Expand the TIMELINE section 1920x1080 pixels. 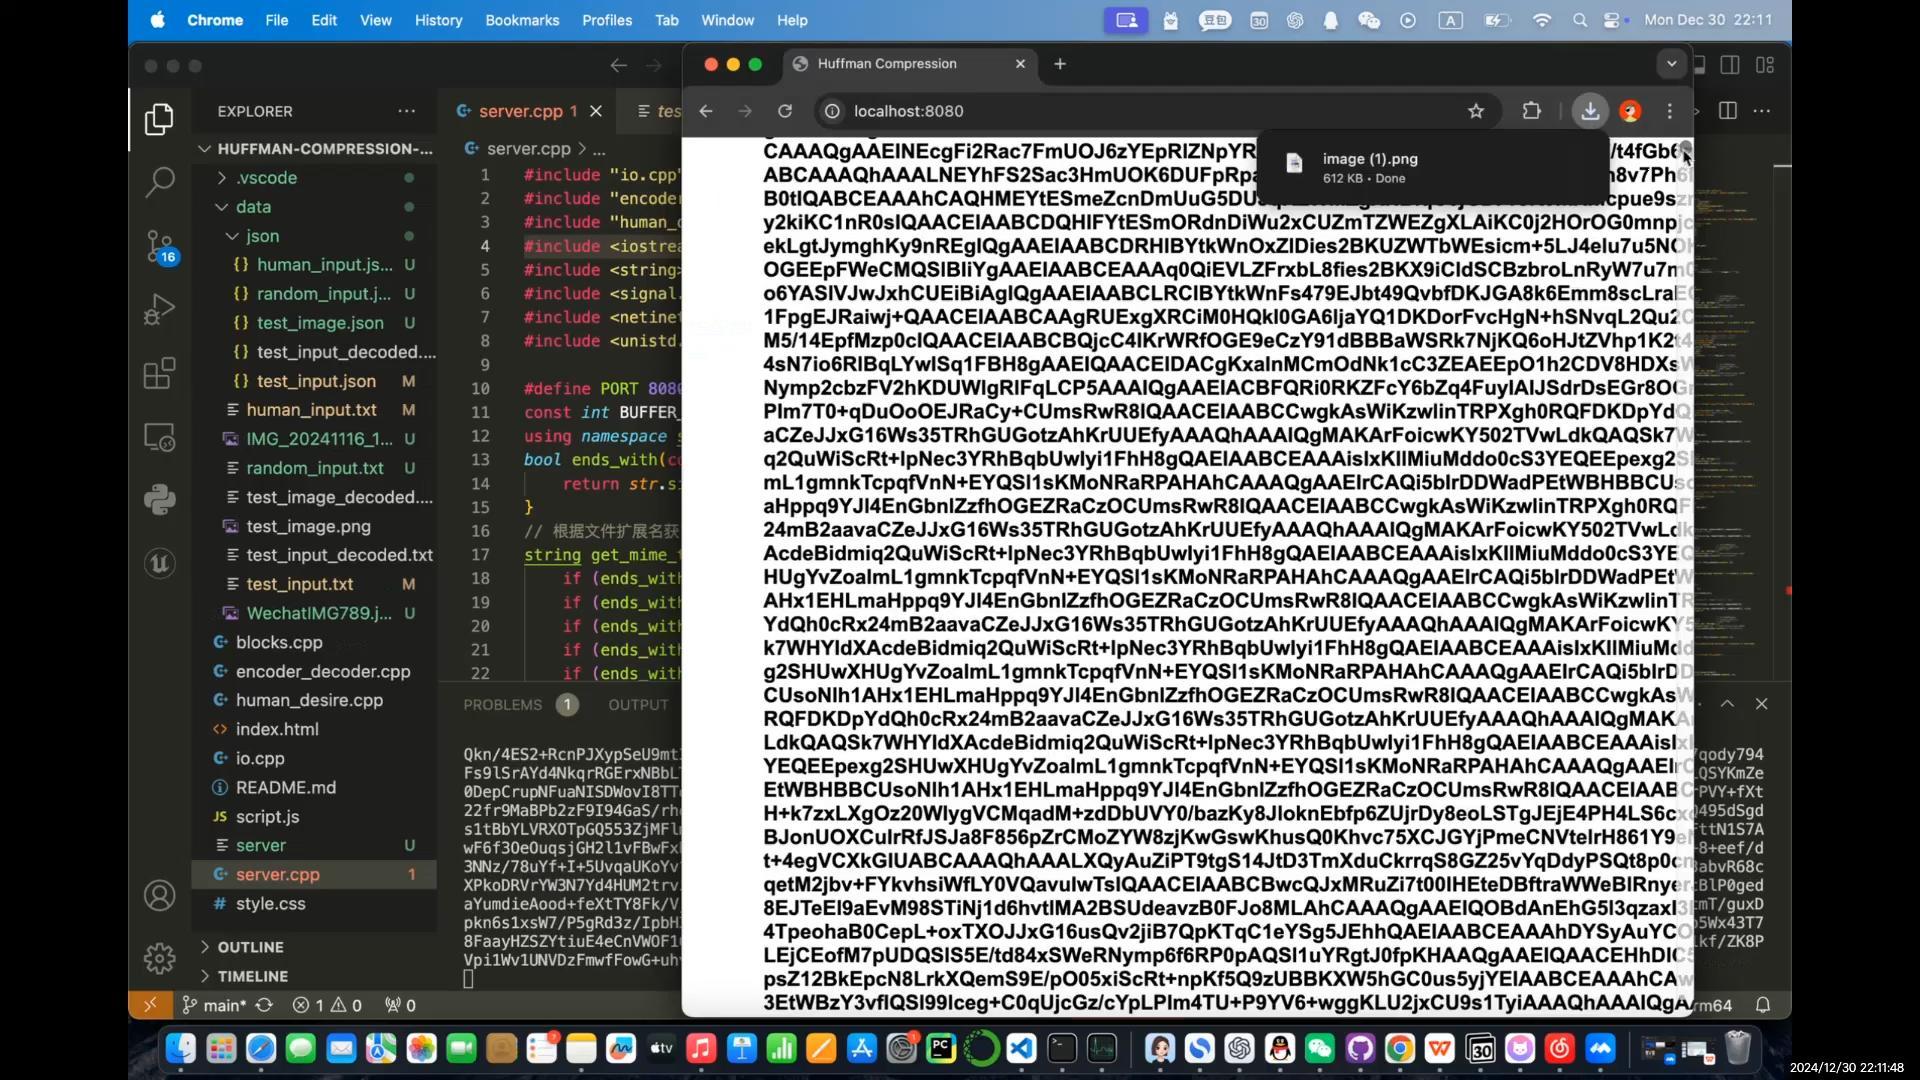coord(316,976)
